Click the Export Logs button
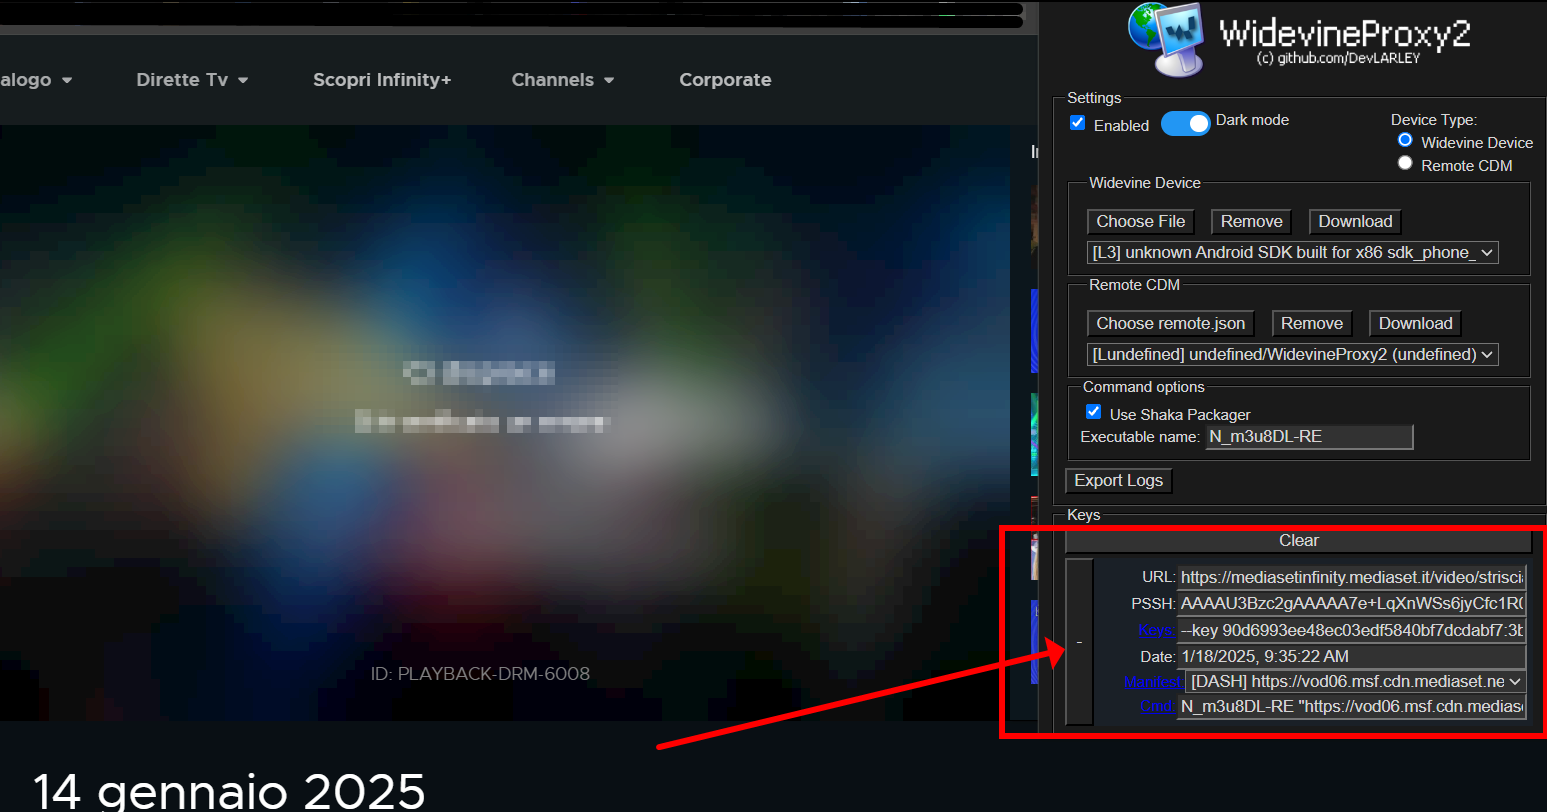The height and width of the screenshot is (812, 1547). (1118, 481)
